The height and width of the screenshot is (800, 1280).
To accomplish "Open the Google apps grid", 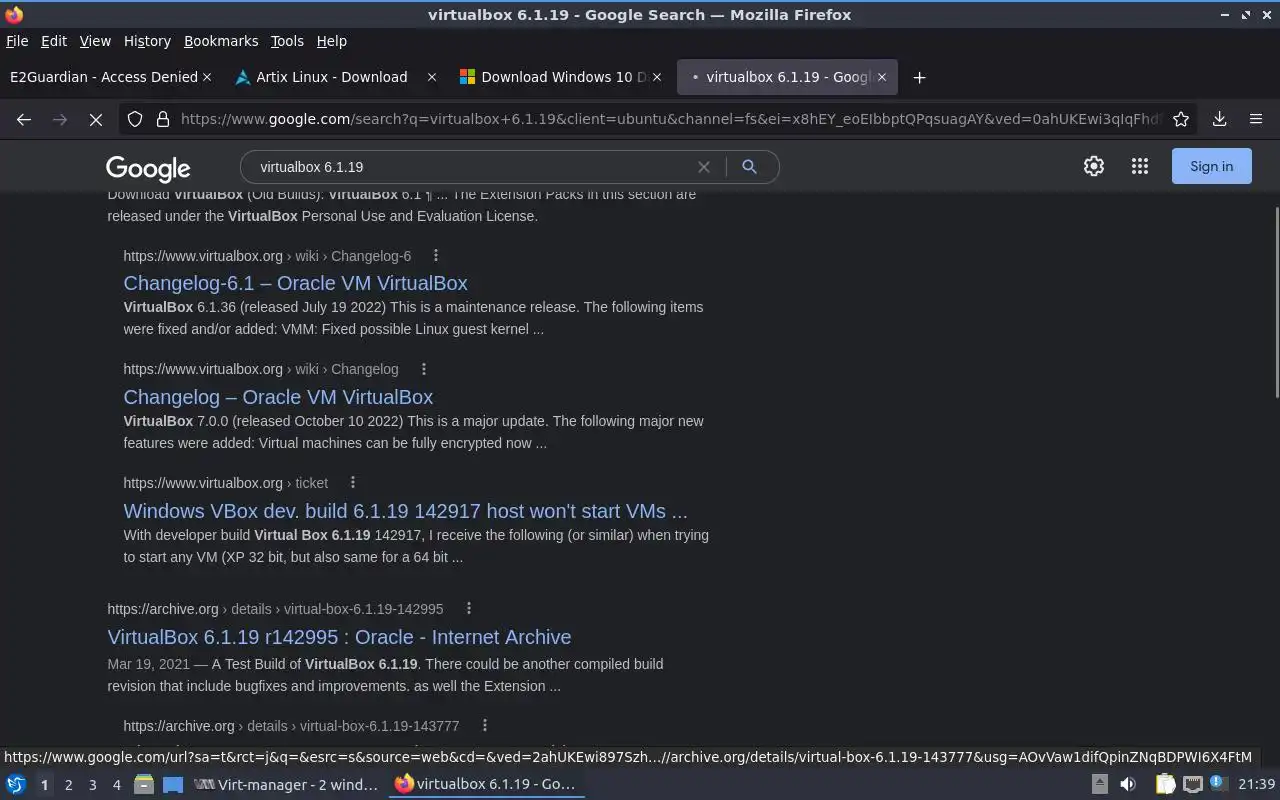I will click(1140, 167).
